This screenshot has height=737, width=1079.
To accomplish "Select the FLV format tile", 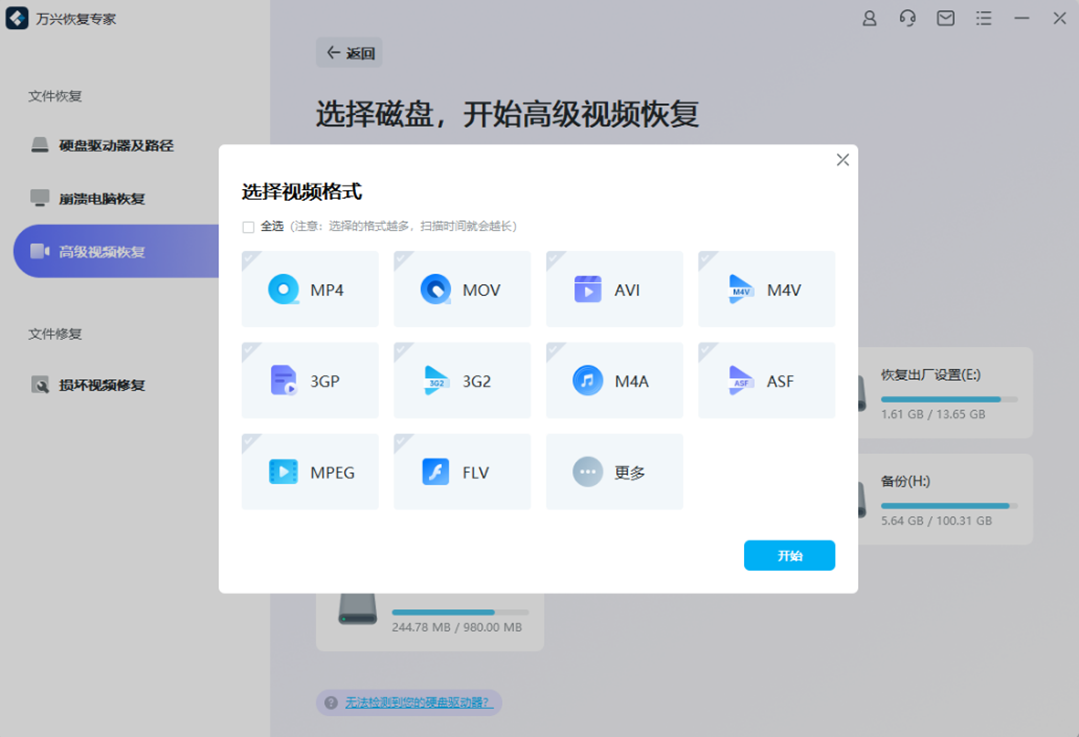I will point(462,471).
